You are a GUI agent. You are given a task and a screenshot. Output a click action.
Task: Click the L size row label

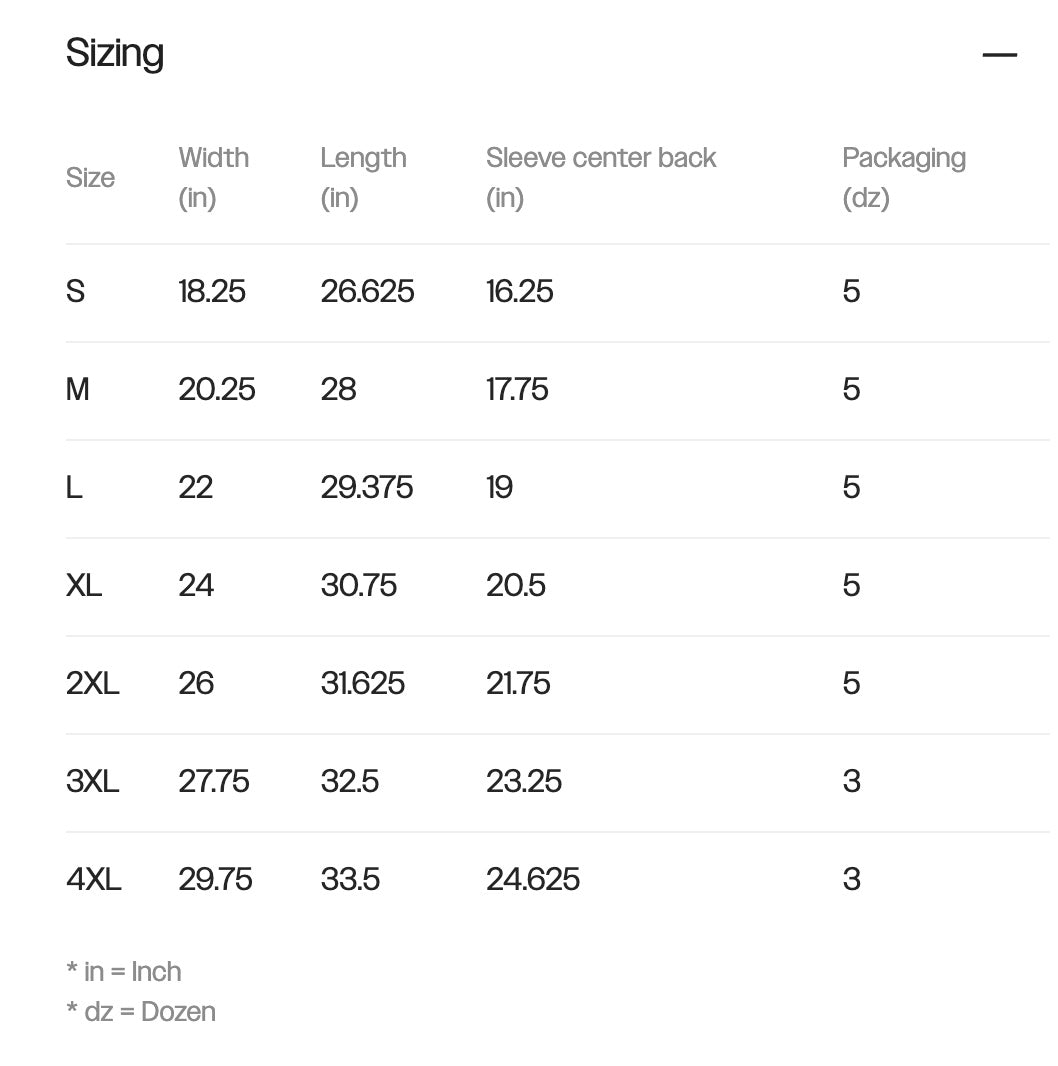click(x=75, y=488)
